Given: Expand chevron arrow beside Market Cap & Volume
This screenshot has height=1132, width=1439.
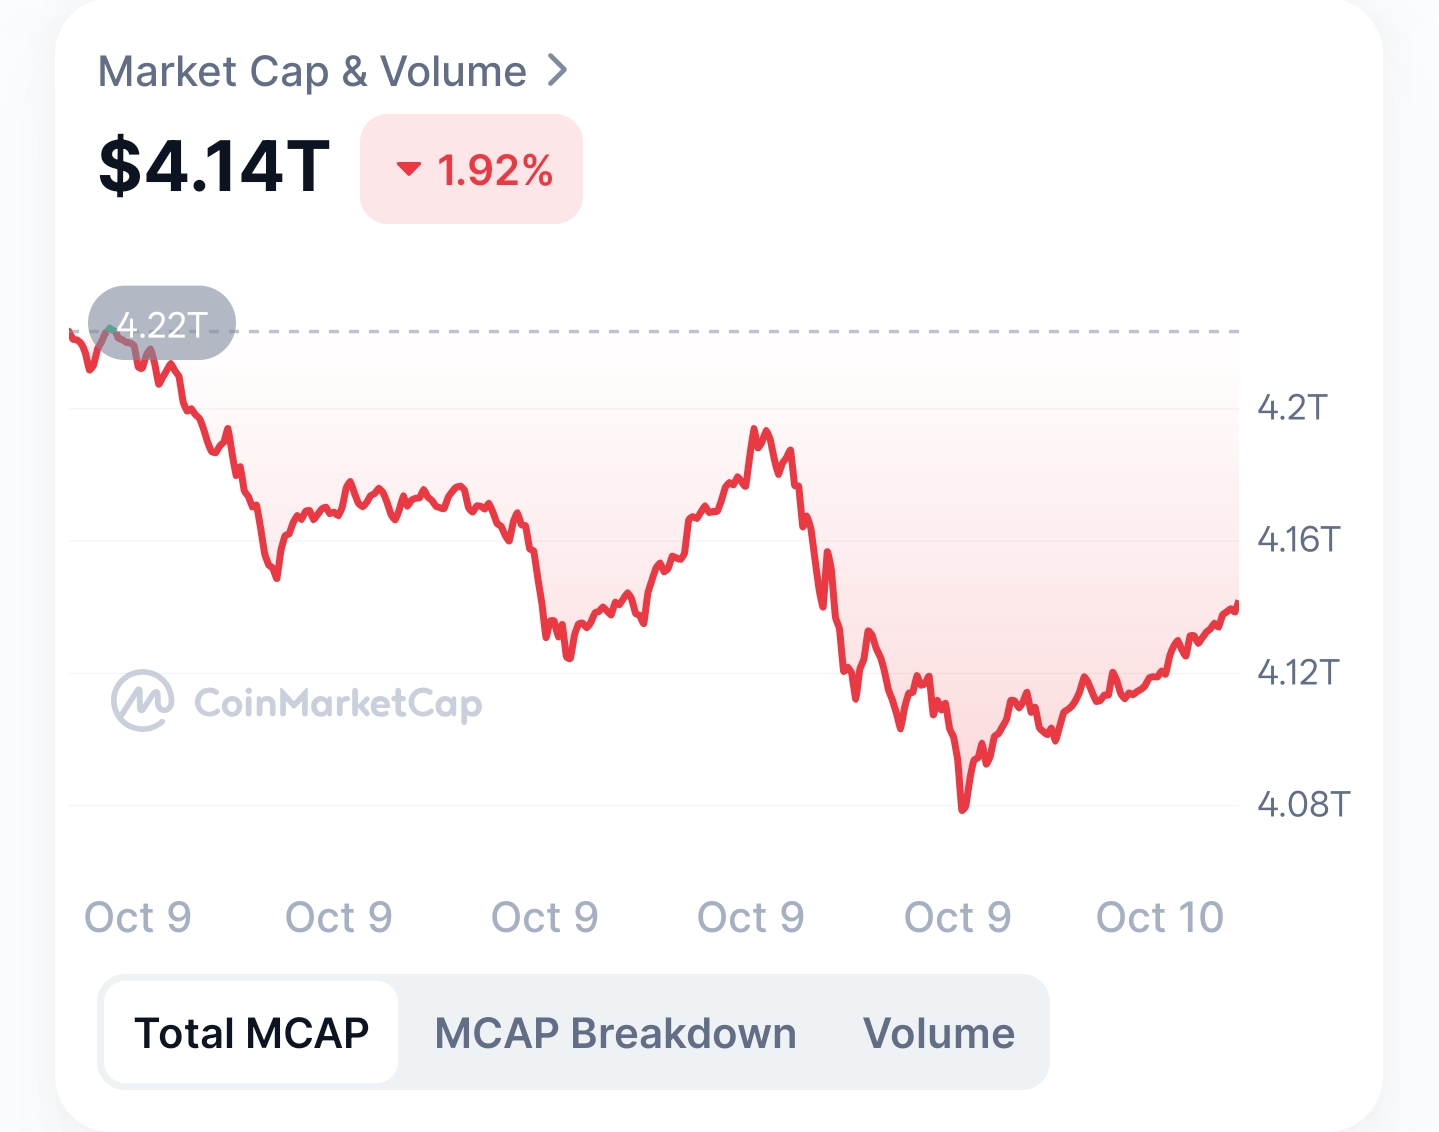Looking at the screenshot, I should 558,71.
